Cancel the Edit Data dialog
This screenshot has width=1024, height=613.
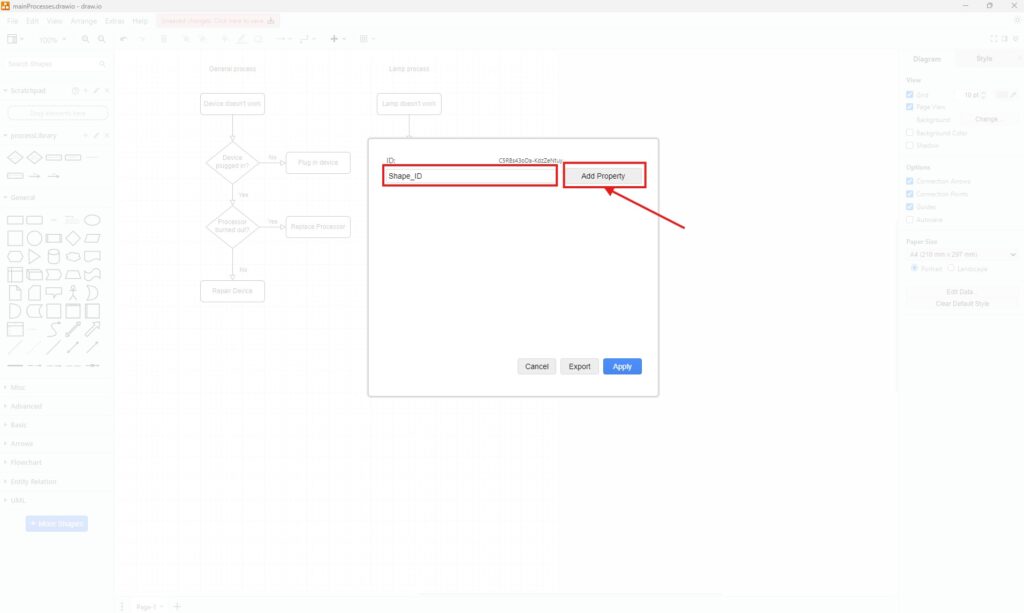coord(536,366)
